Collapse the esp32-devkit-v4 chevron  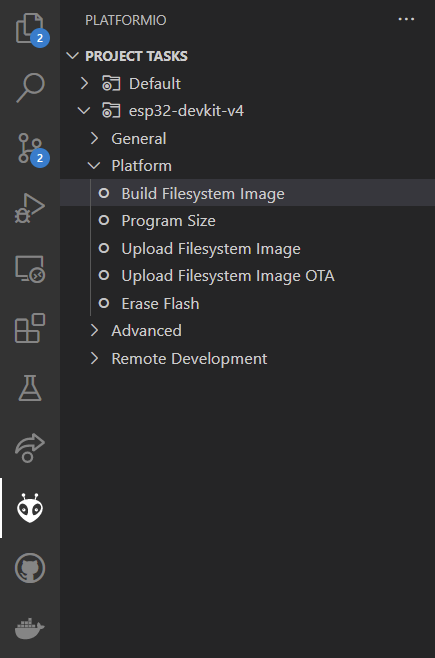(84, 111)
